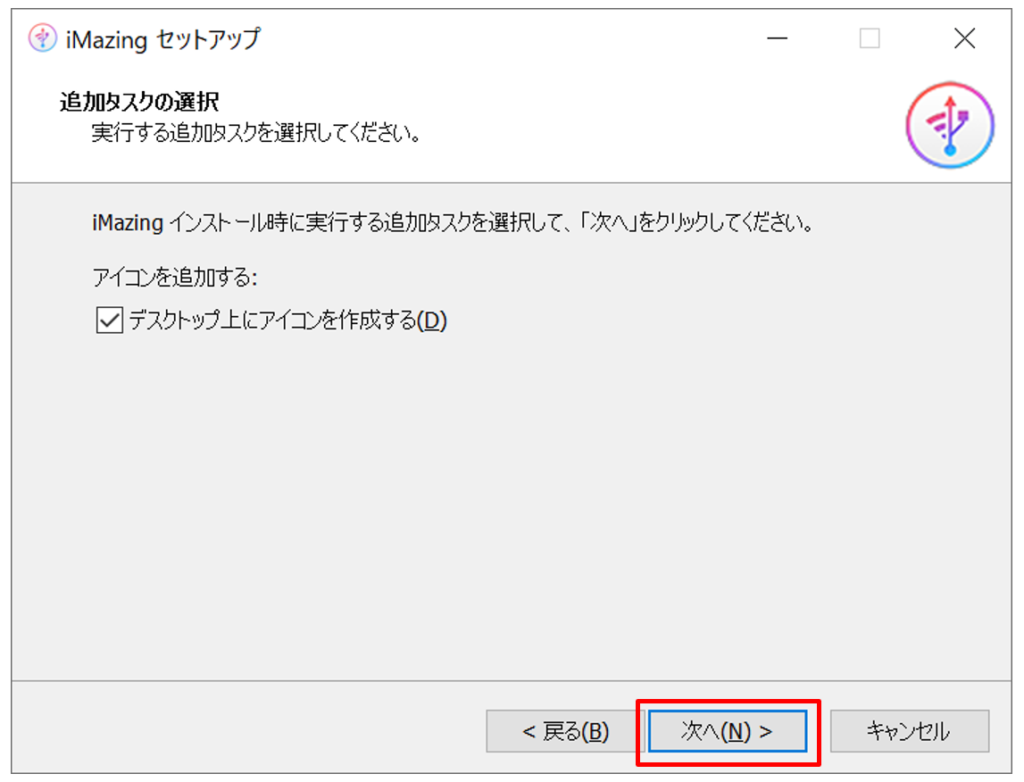Go back using the < 戻る(B) button
Screen dimensions: 1024x782
565,731
